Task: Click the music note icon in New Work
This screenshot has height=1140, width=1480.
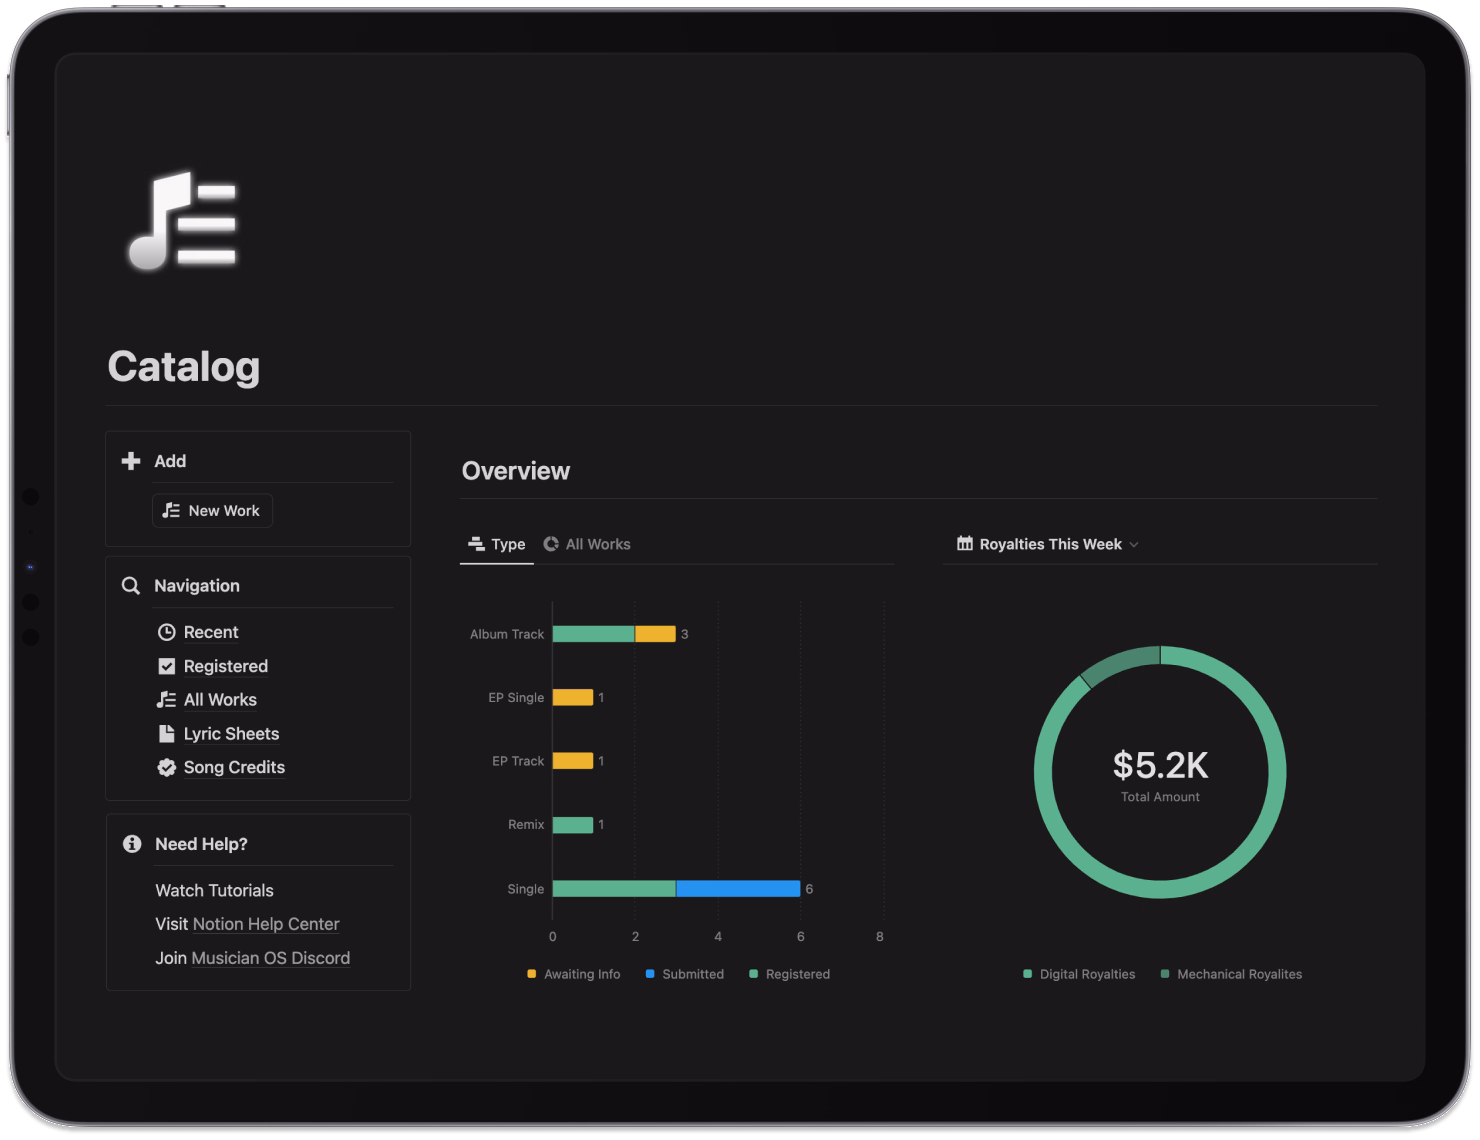Action: click(172, 510)
